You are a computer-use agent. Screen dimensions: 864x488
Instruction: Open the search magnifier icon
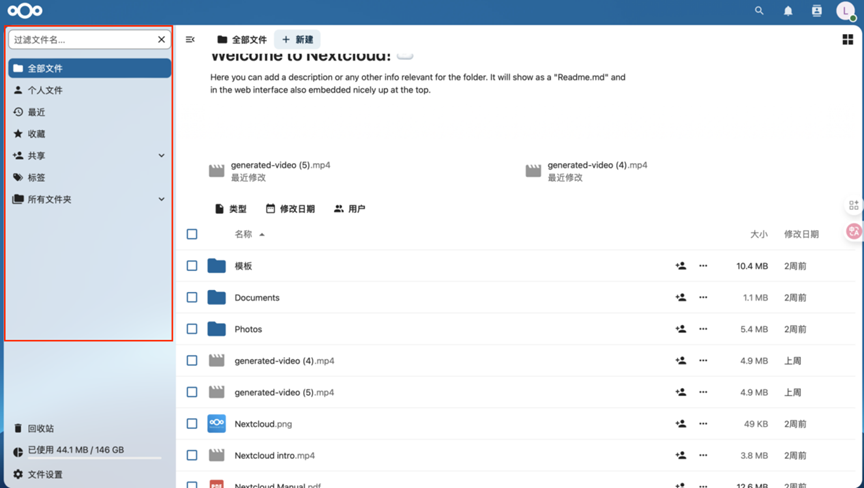[x=759, y=11]
